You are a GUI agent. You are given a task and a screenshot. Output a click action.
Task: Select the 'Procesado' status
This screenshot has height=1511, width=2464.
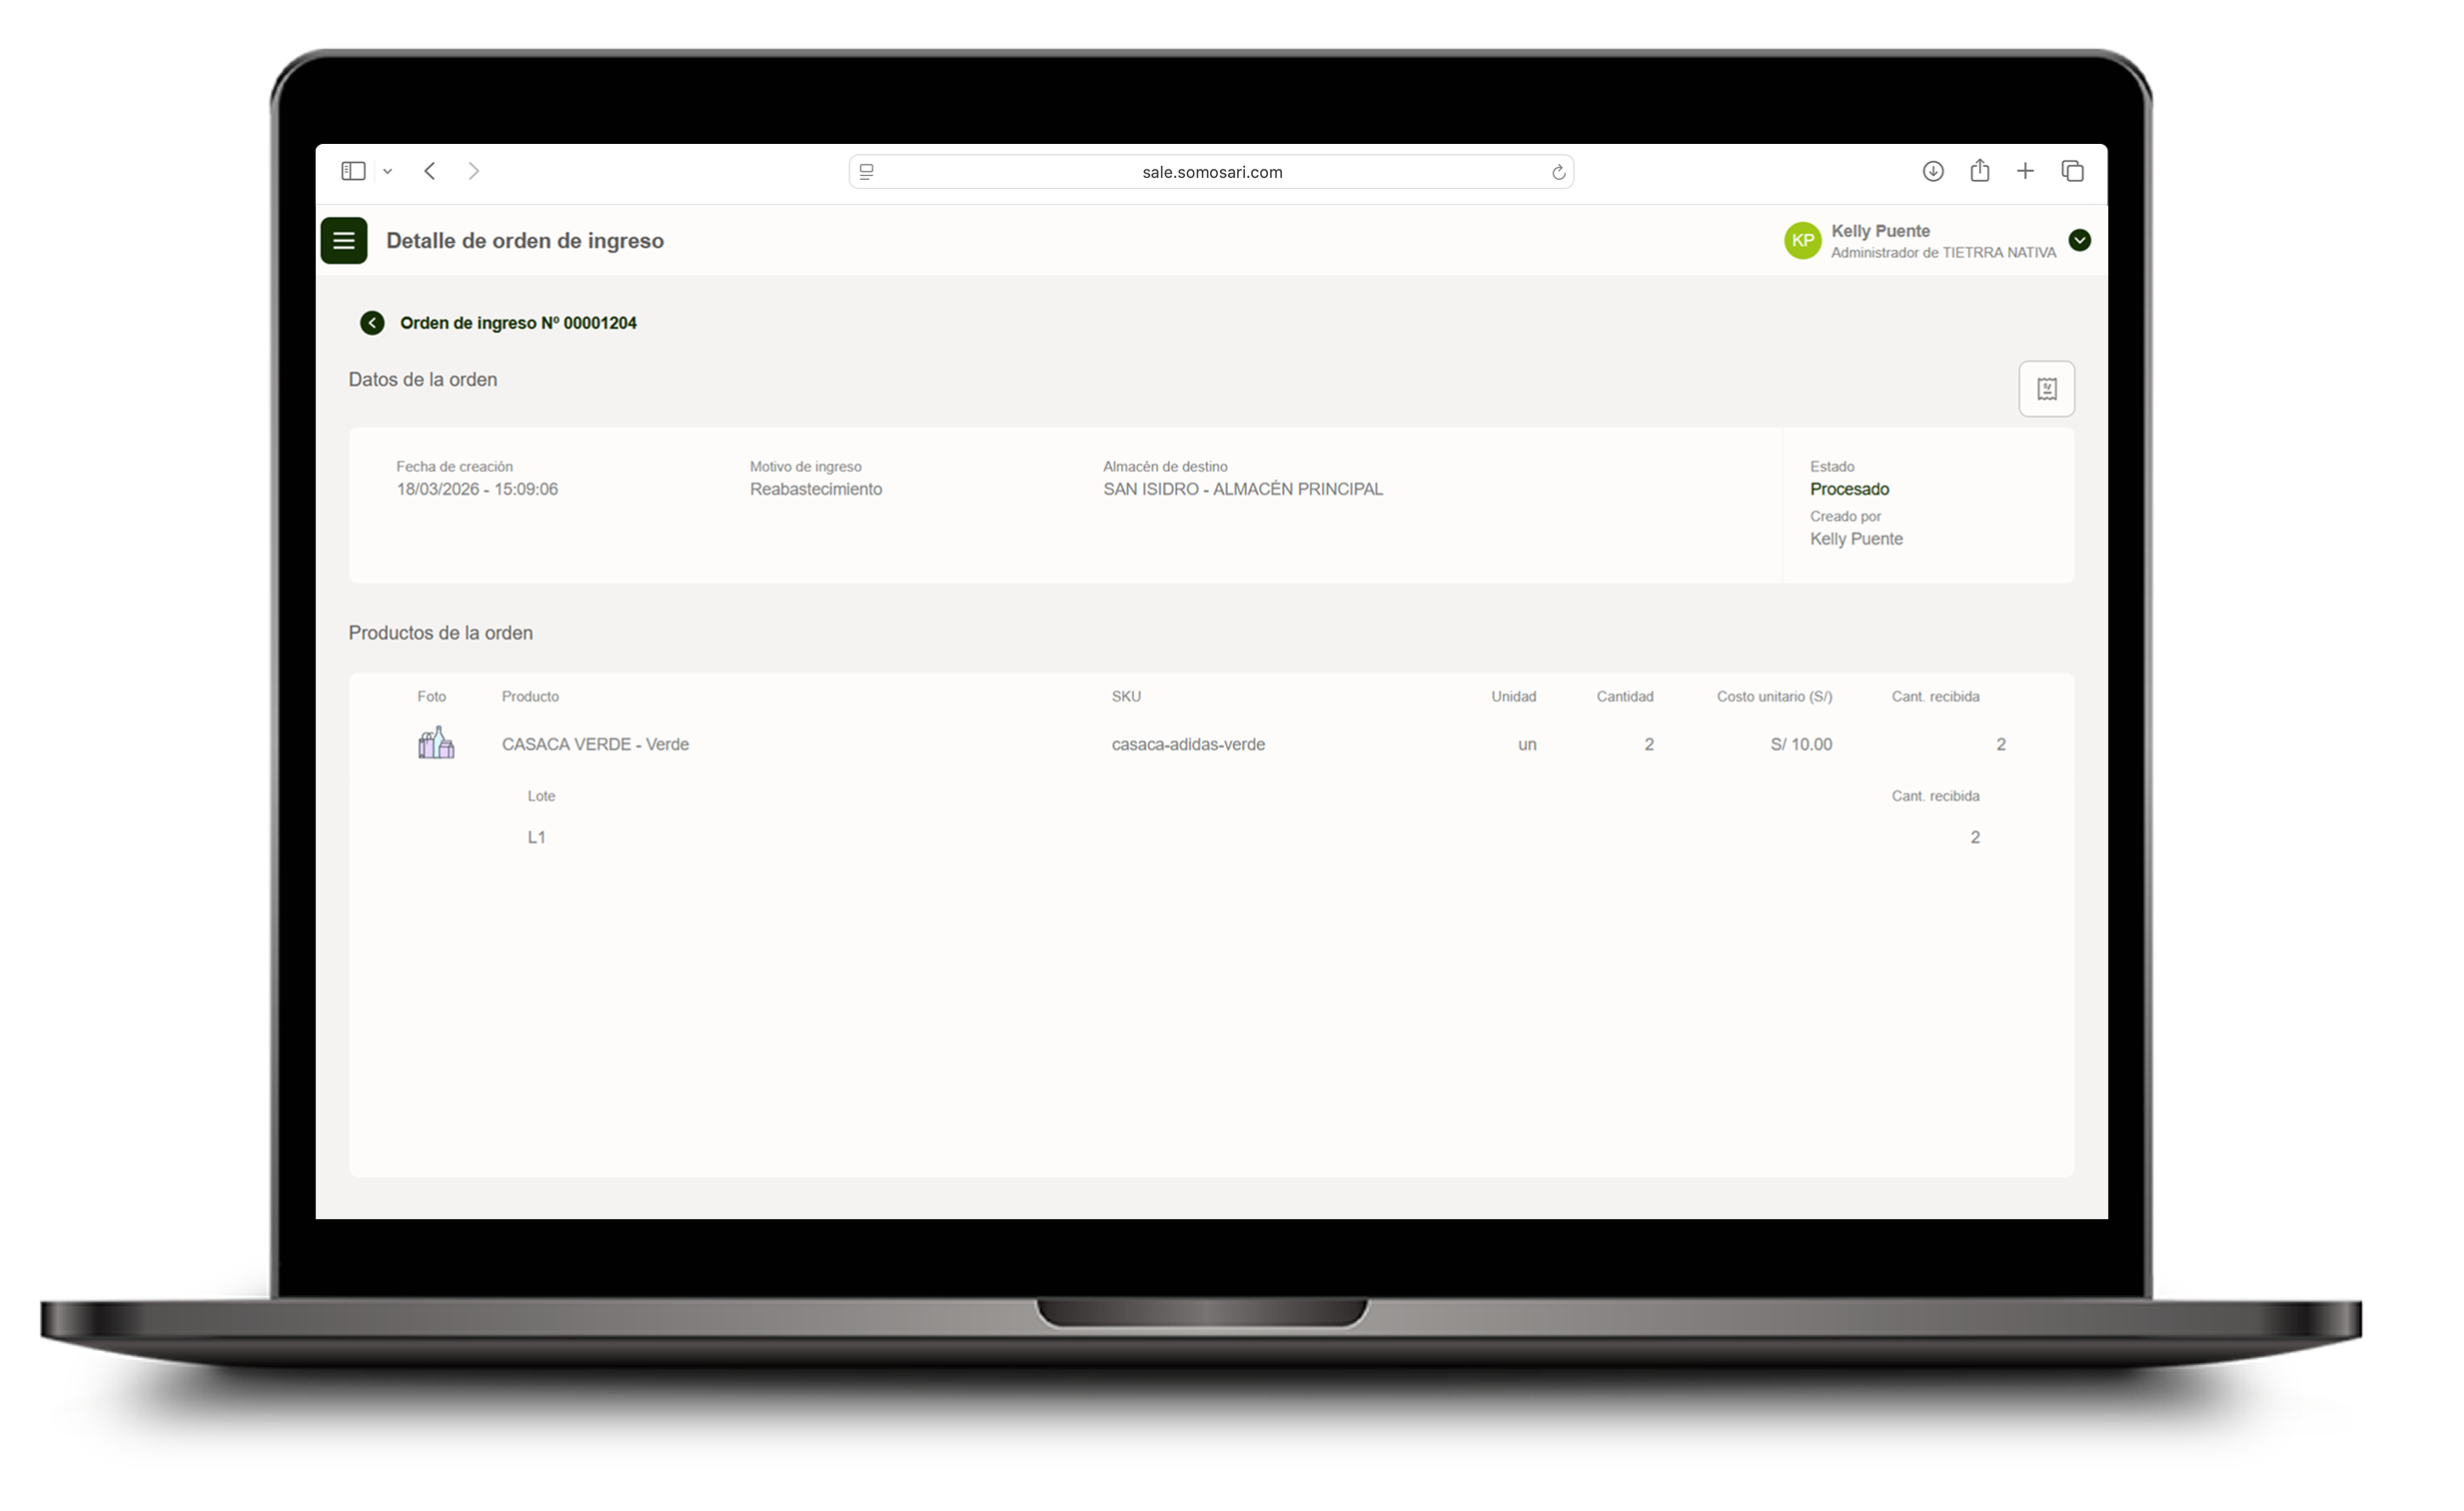(x=1849, y=489)
